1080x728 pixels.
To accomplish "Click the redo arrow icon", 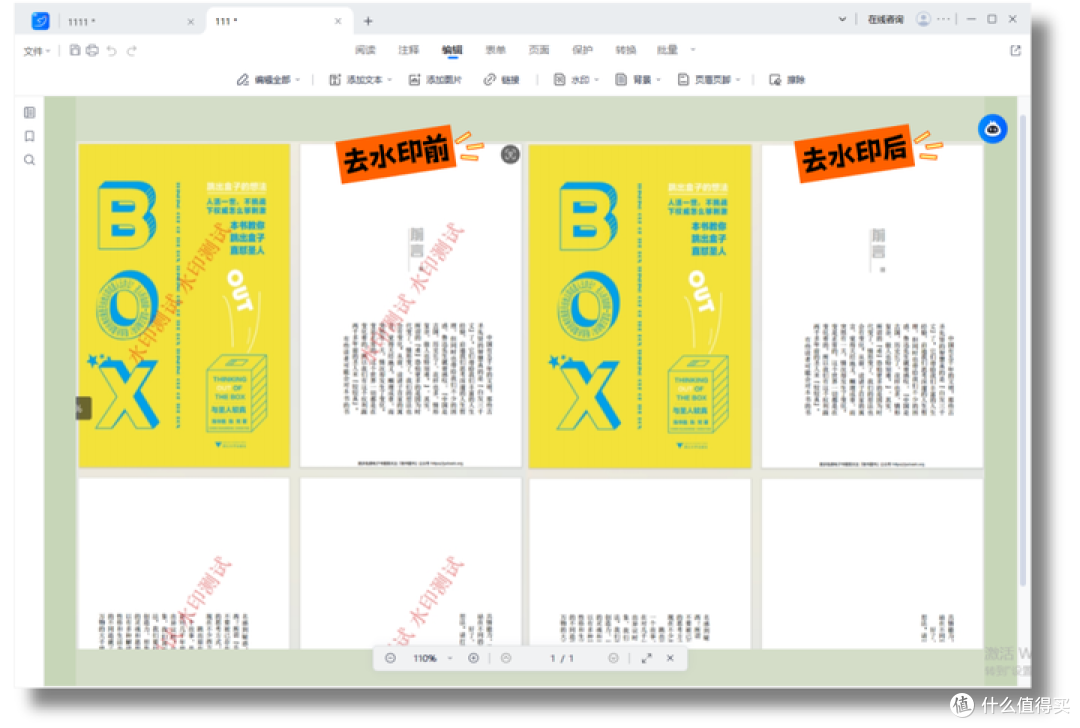I will [x=131, y=50].
